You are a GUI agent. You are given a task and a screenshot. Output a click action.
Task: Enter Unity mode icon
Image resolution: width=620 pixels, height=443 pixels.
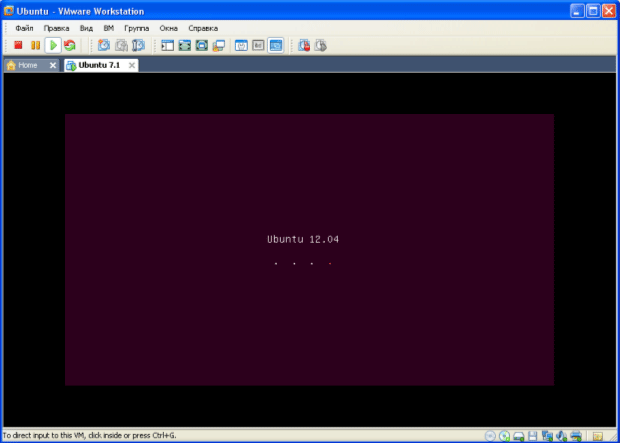point(219,45)
